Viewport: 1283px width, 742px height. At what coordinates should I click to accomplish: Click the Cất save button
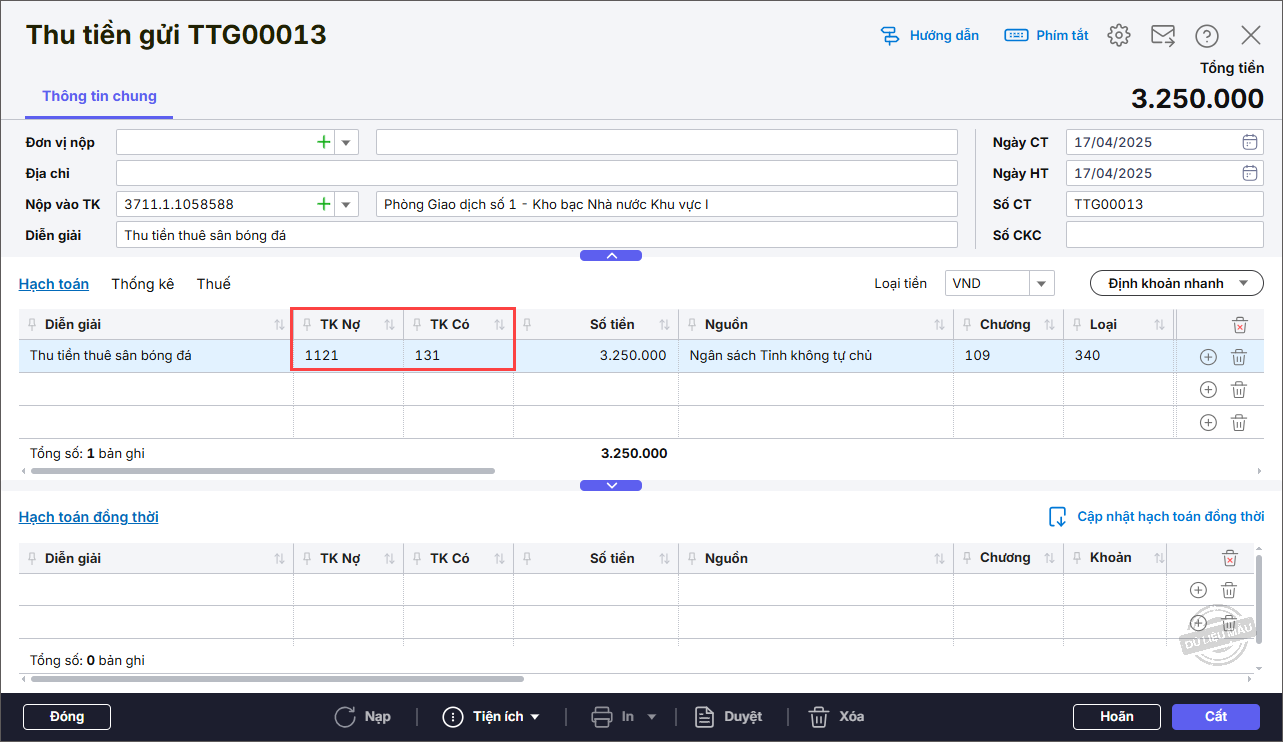(1215, 717)
